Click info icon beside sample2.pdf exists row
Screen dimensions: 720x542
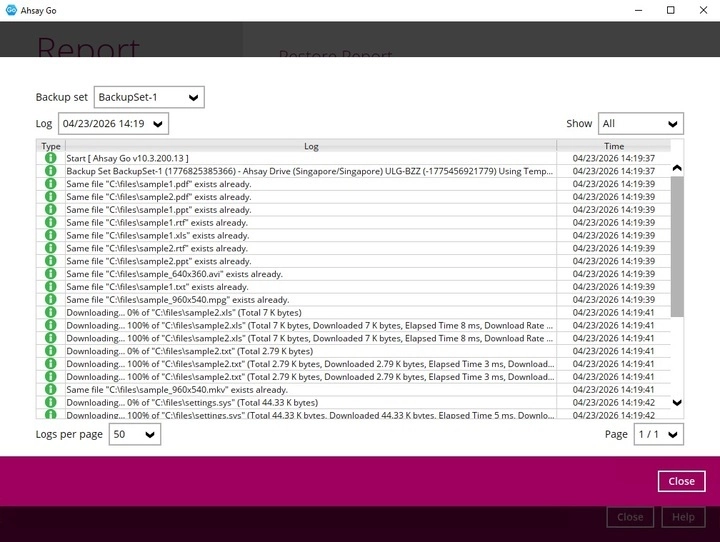[x=51, y=197]
